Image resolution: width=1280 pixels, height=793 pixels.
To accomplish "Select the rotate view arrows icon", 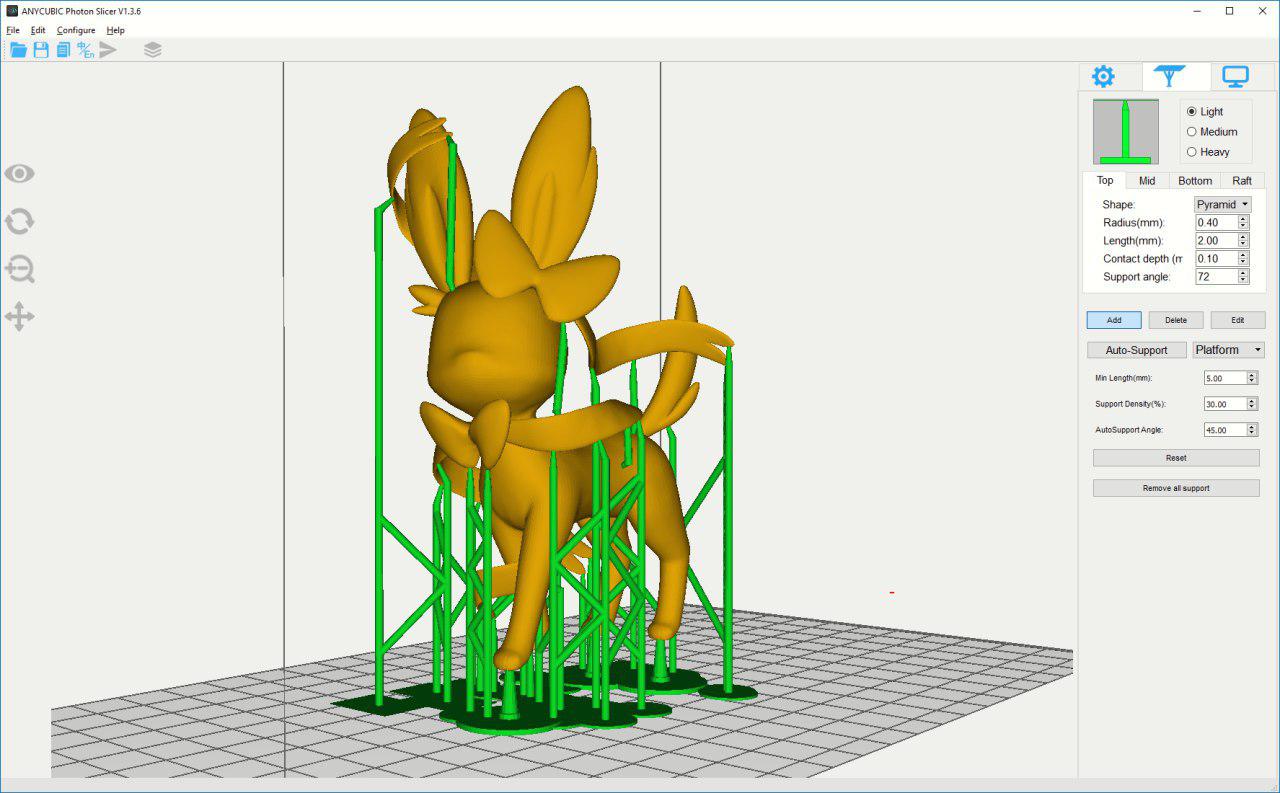I will pyautogui.click(x=19, y=221).
